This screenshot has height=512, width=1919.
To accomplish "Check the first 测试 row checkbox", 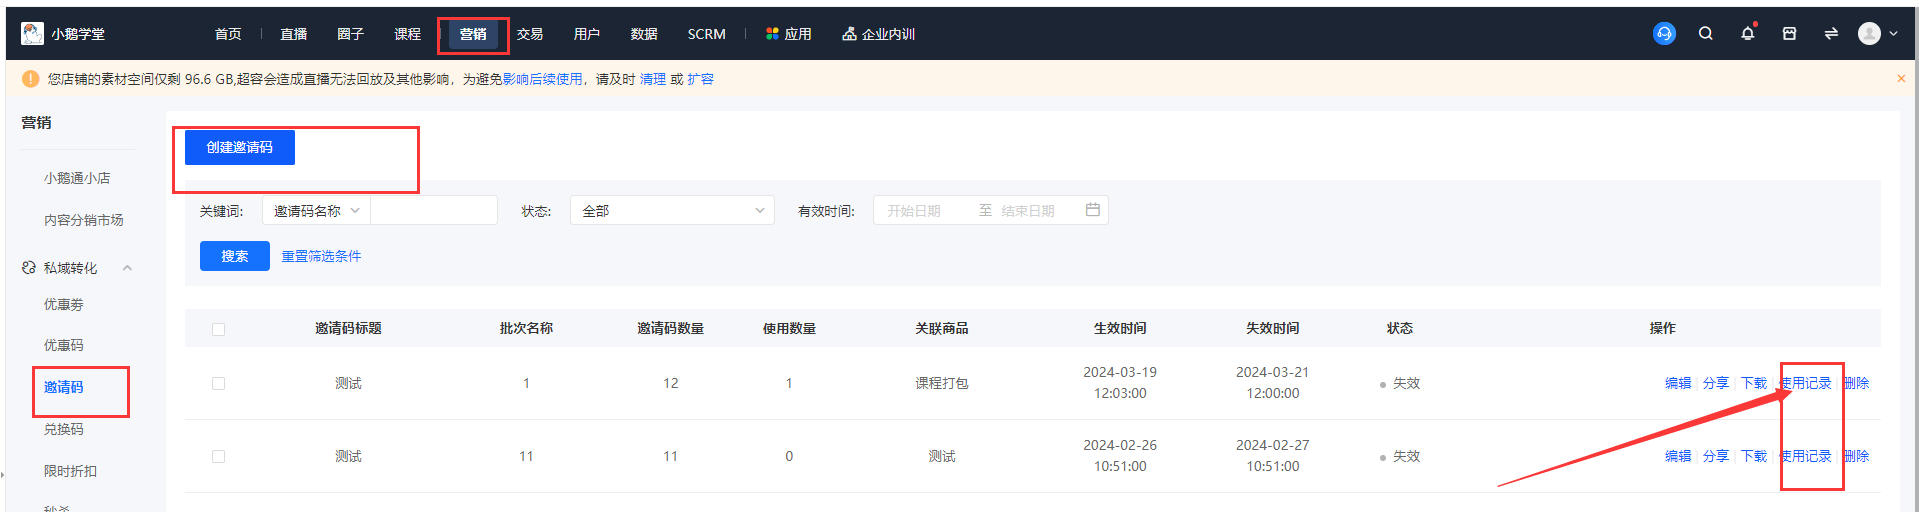I will (x=219, y=384).
